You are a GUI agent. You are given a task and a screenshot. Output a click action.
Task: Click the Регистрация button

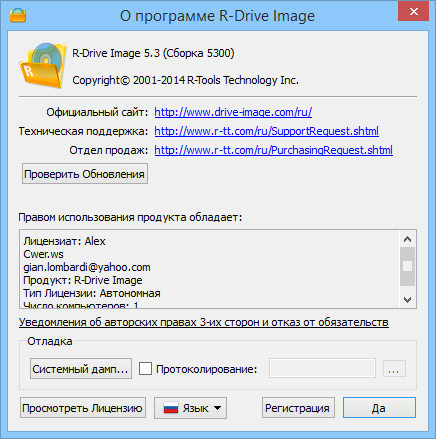tap(298, 408)
